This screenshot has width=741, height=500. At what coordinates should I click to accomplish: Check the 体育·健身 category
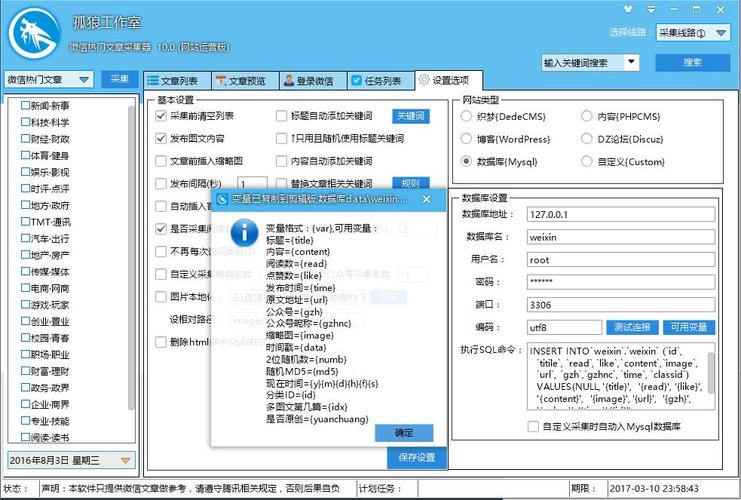(x=26, y=155)
